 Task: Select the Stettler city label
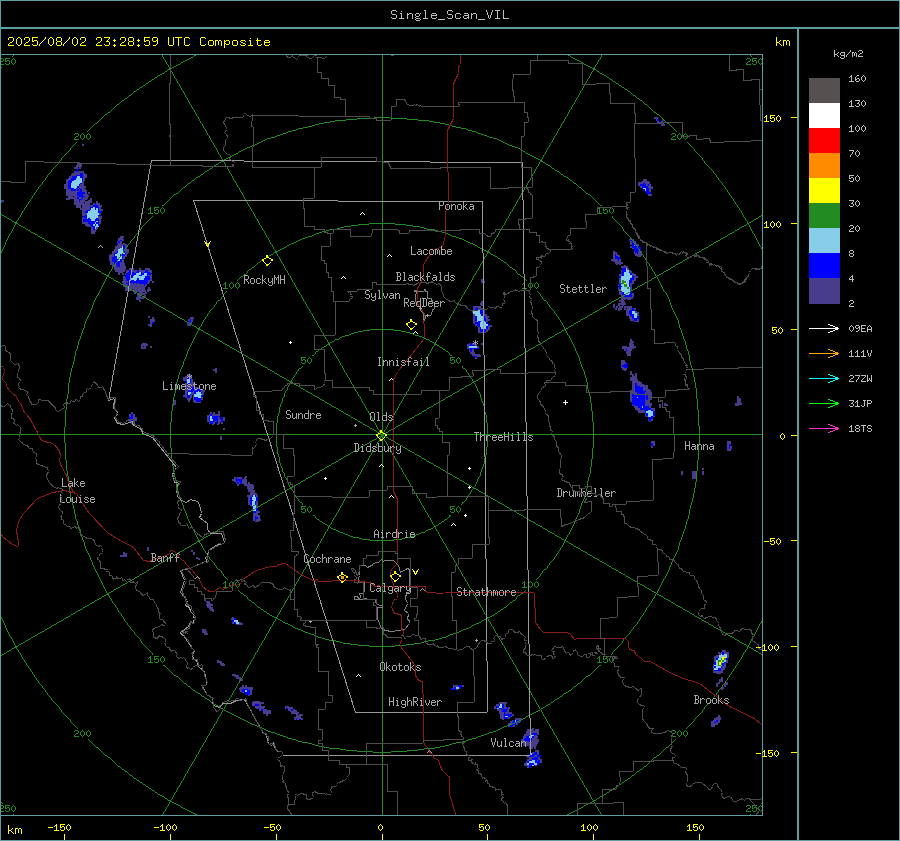point(583,289)
